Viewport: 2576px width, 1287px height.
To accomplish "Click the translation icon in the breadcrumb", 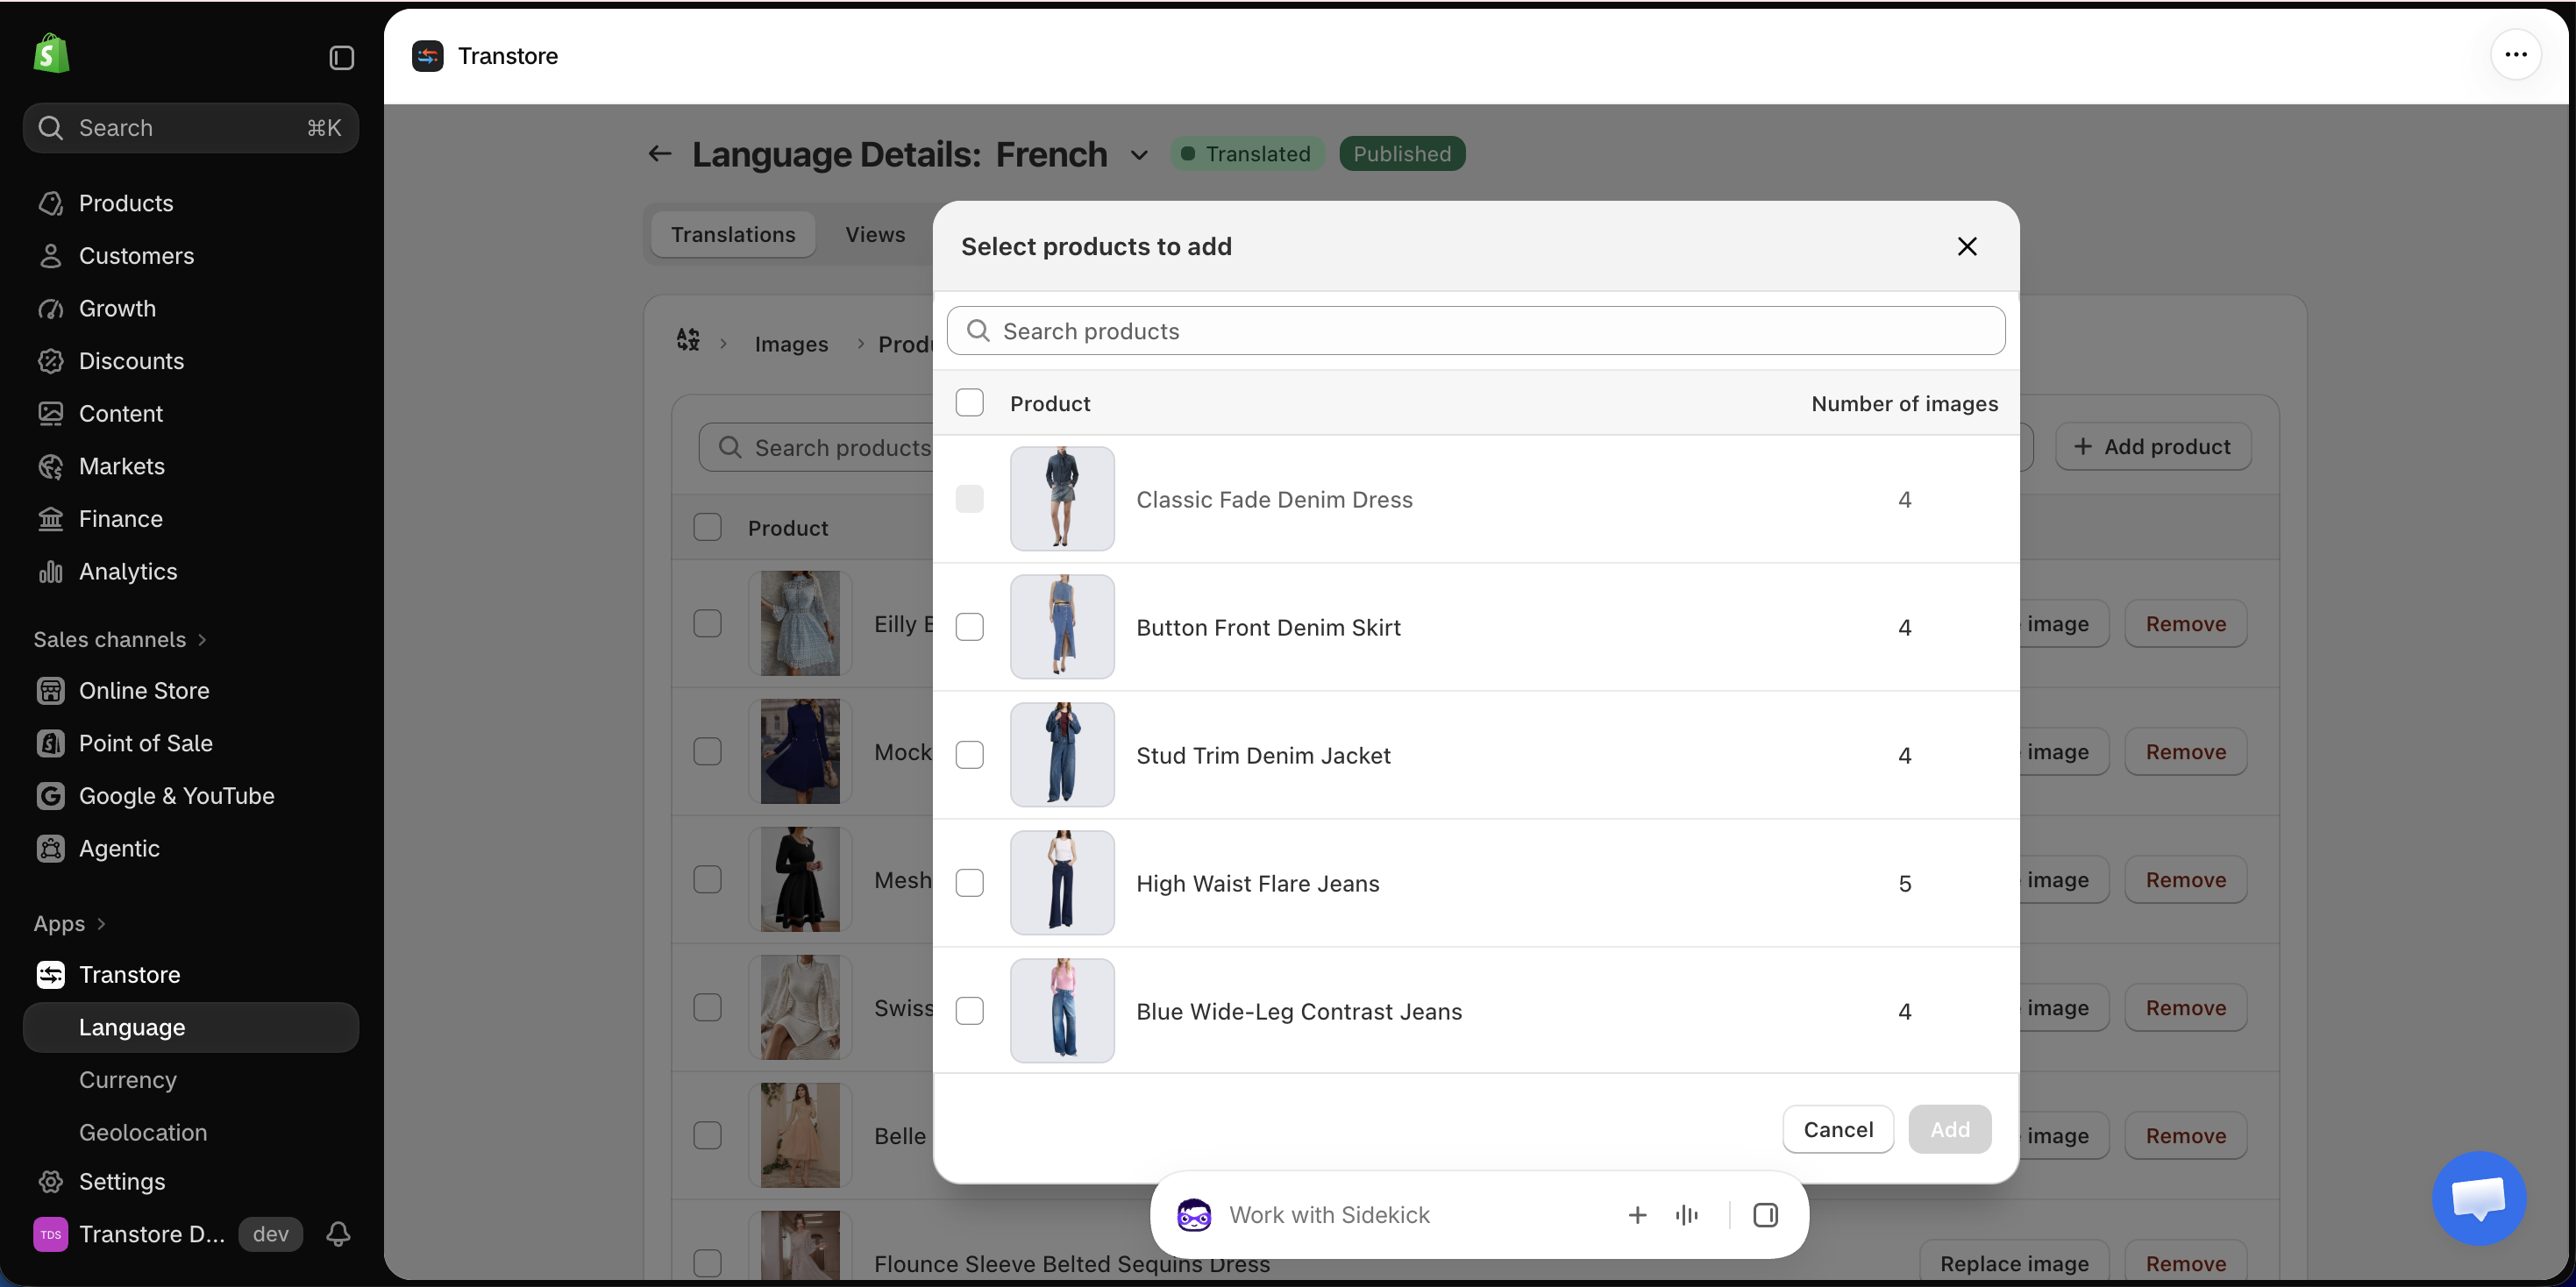I will click(688, 340).
